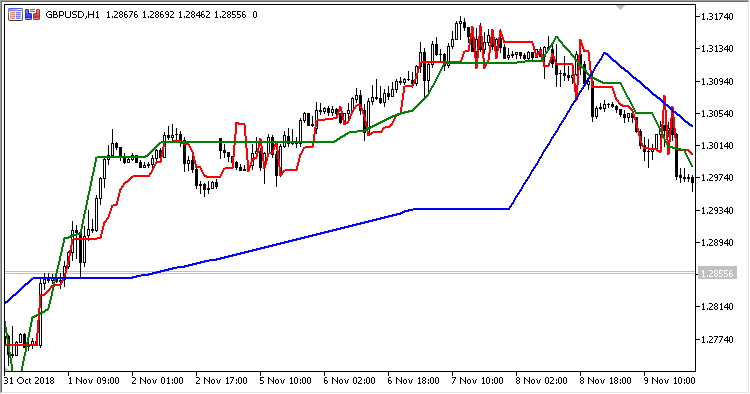Image resolution: width=750 pixels, height=394 pixels.
Task: Click the 1.29740 price scale value
Action: tap(717, 177)
